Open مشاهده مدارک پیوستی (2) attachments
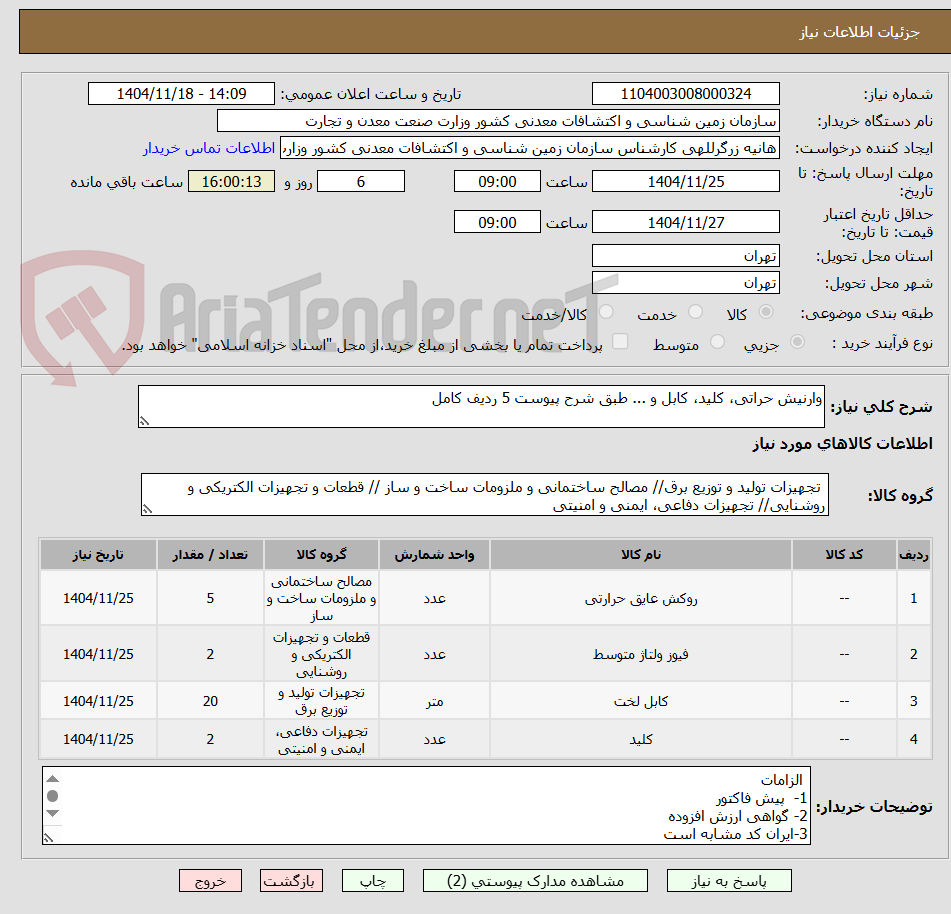This screenshot has width=951, height=914. [x=535, y=881]
